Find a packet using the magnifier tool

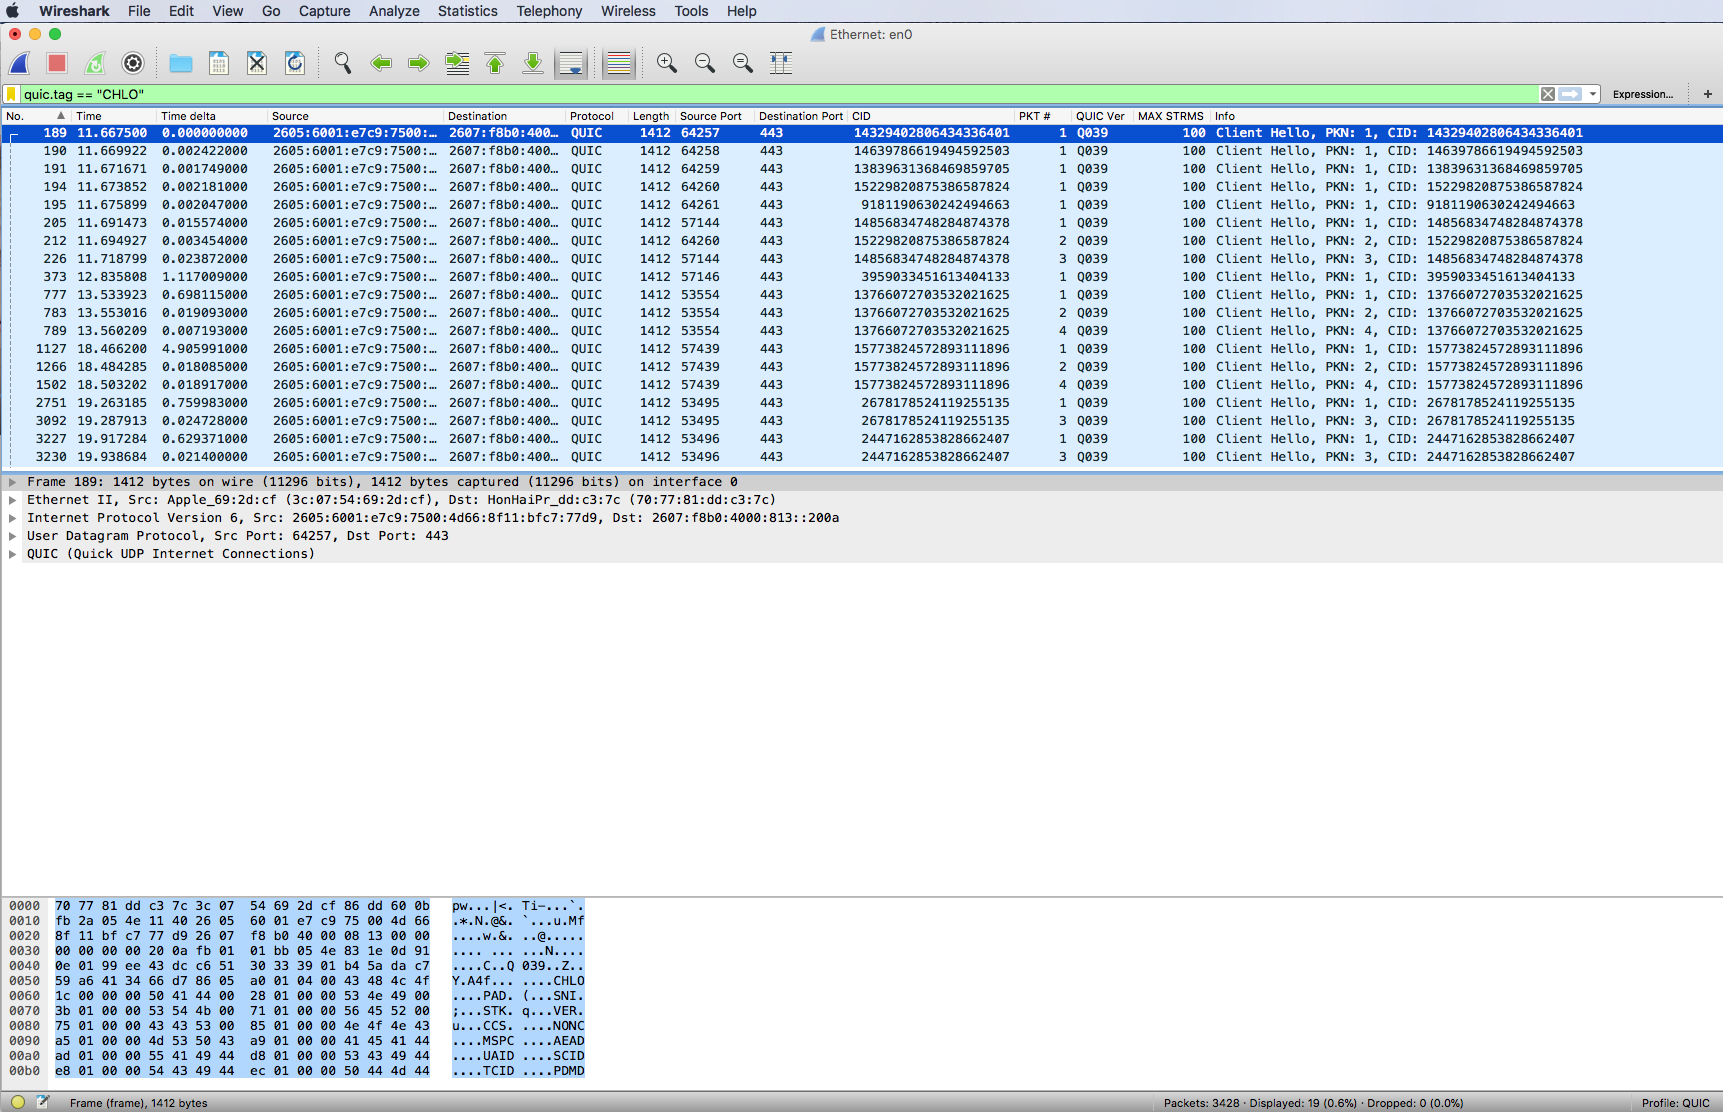[342, 63]
